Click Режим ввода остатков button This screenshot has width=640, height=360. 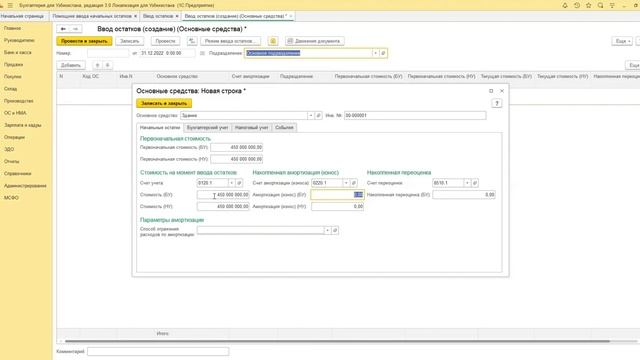230,41
